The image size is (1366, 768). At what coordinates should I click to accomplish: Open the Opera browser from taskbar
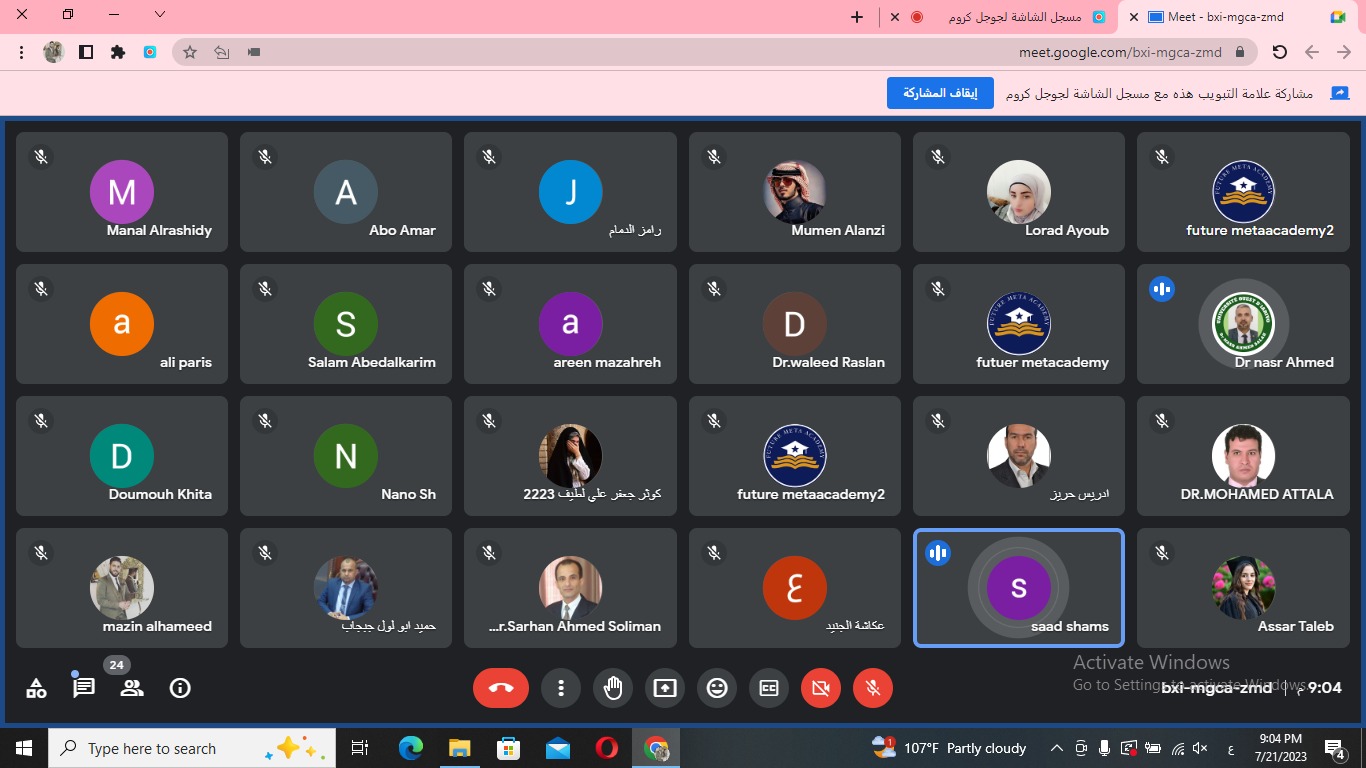pos(606,748)
